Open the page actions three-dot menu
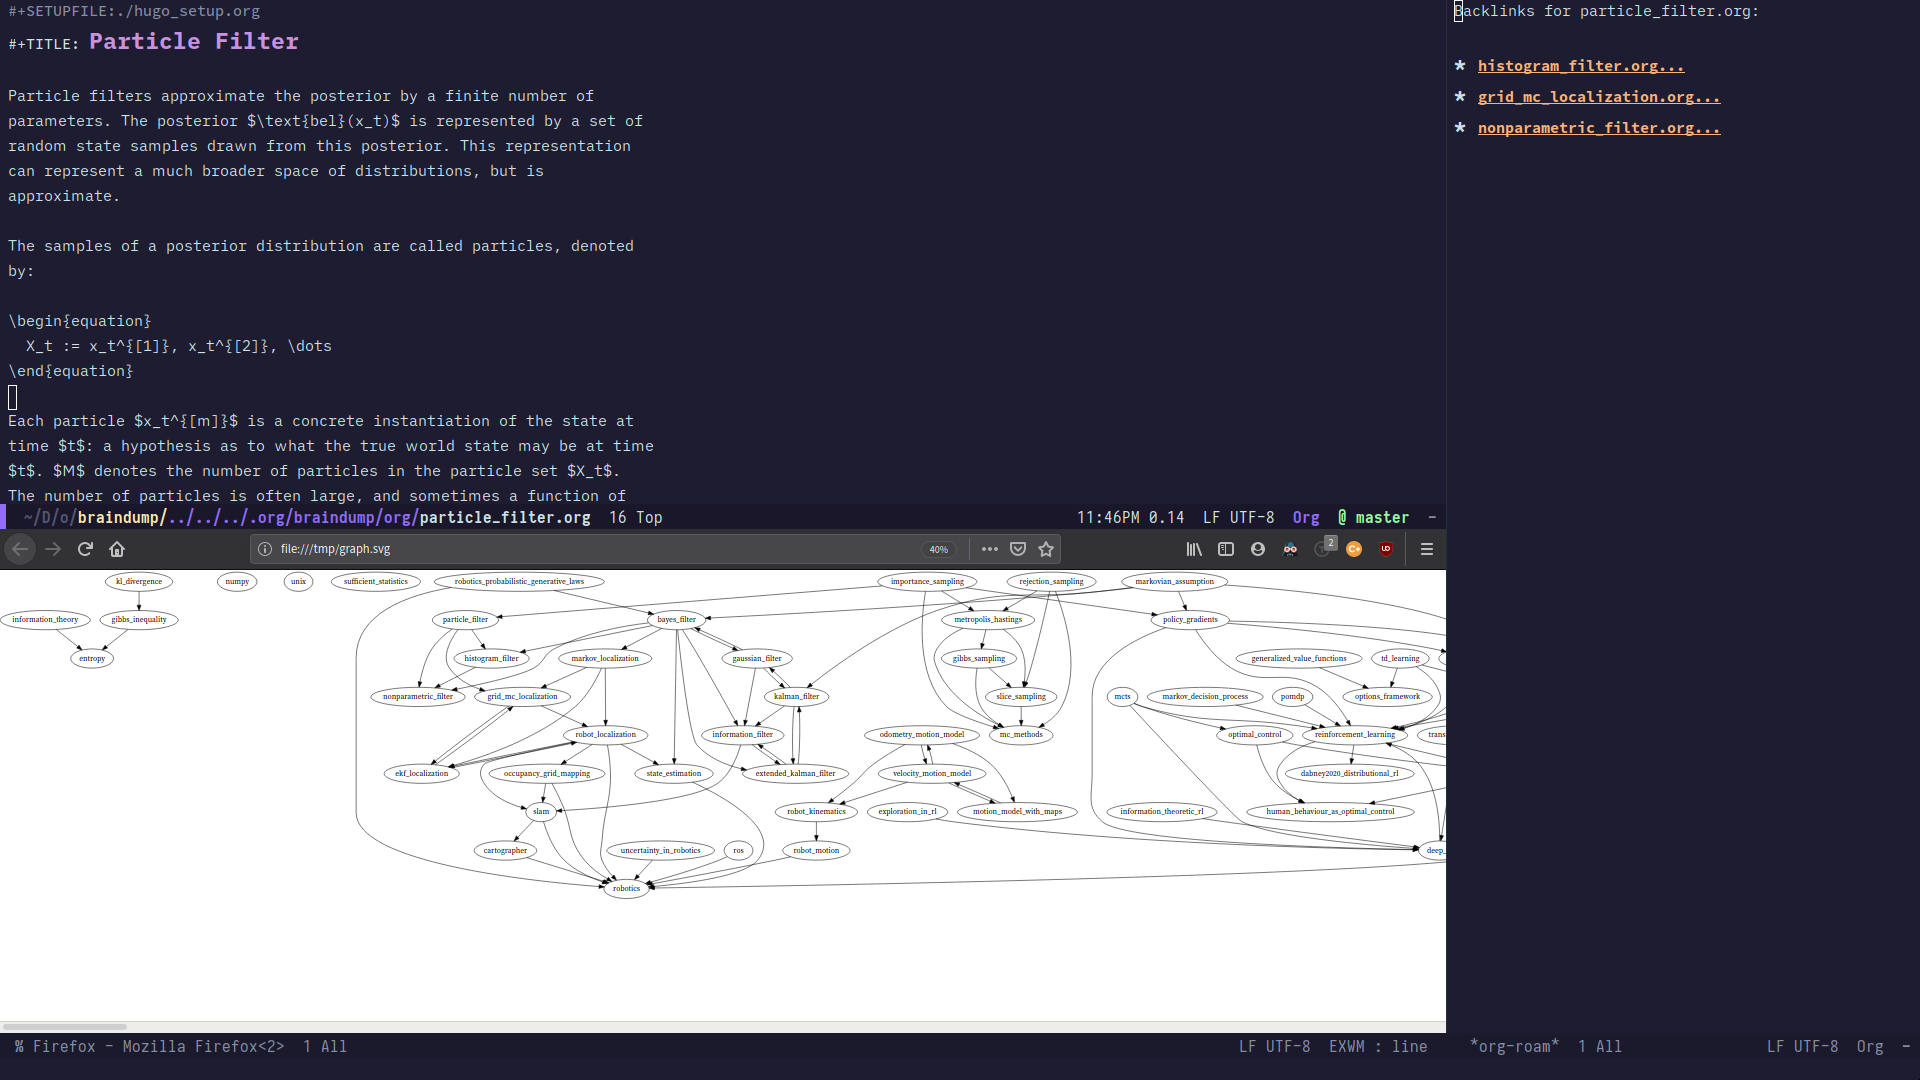The height and width of the screenshot is (1080, 1920). [990, 549]
